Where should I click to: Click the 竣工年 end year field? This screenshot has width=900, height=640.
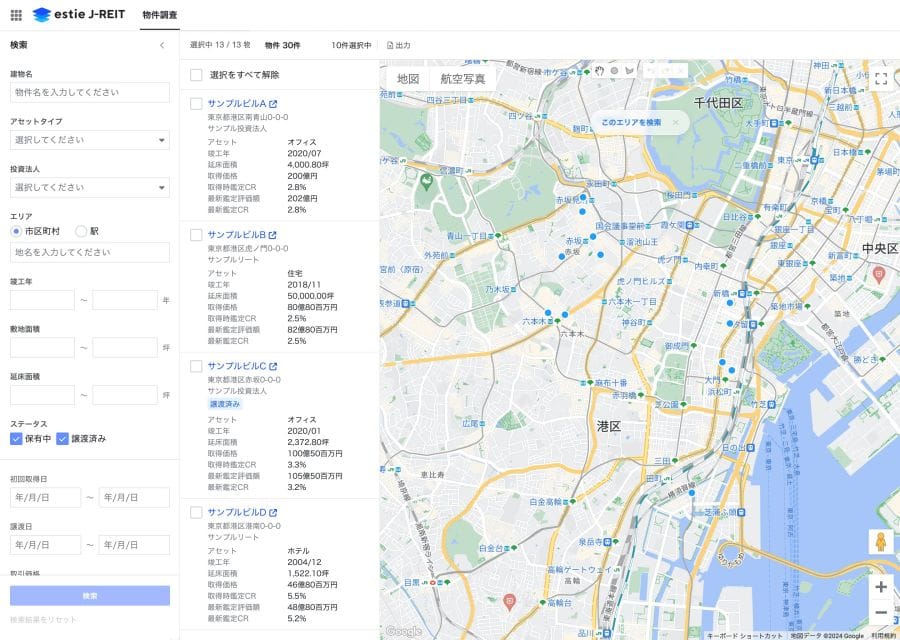tap(125, 300)
